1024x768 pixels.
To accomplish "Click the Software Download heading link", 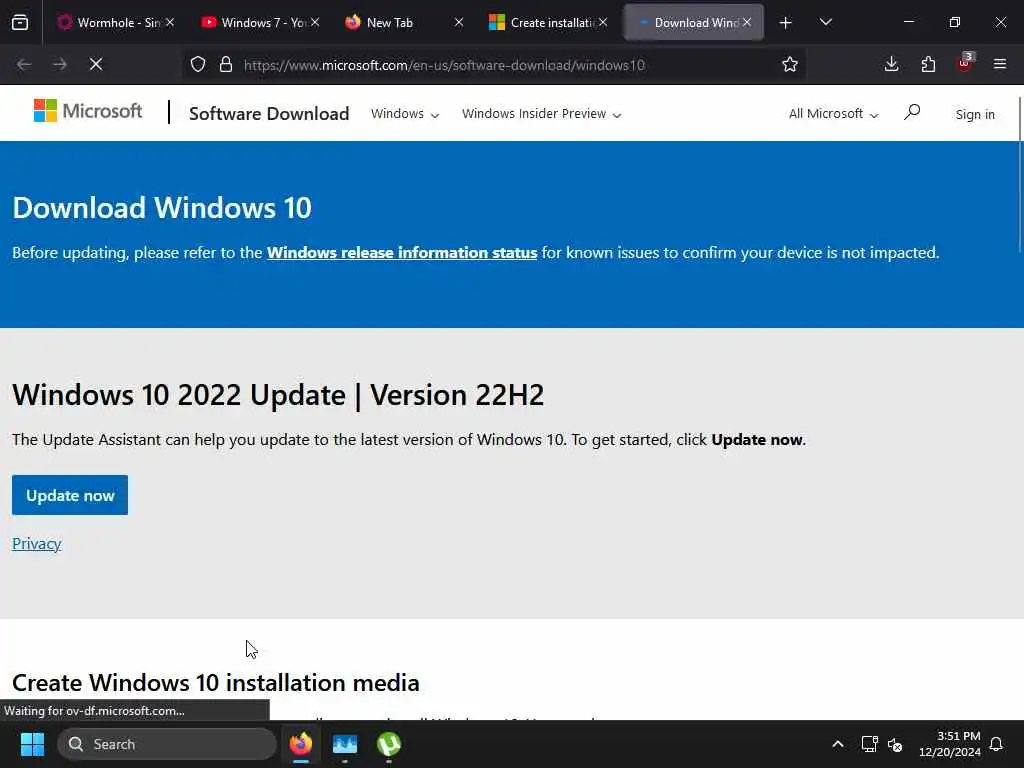I will [269, 114].
